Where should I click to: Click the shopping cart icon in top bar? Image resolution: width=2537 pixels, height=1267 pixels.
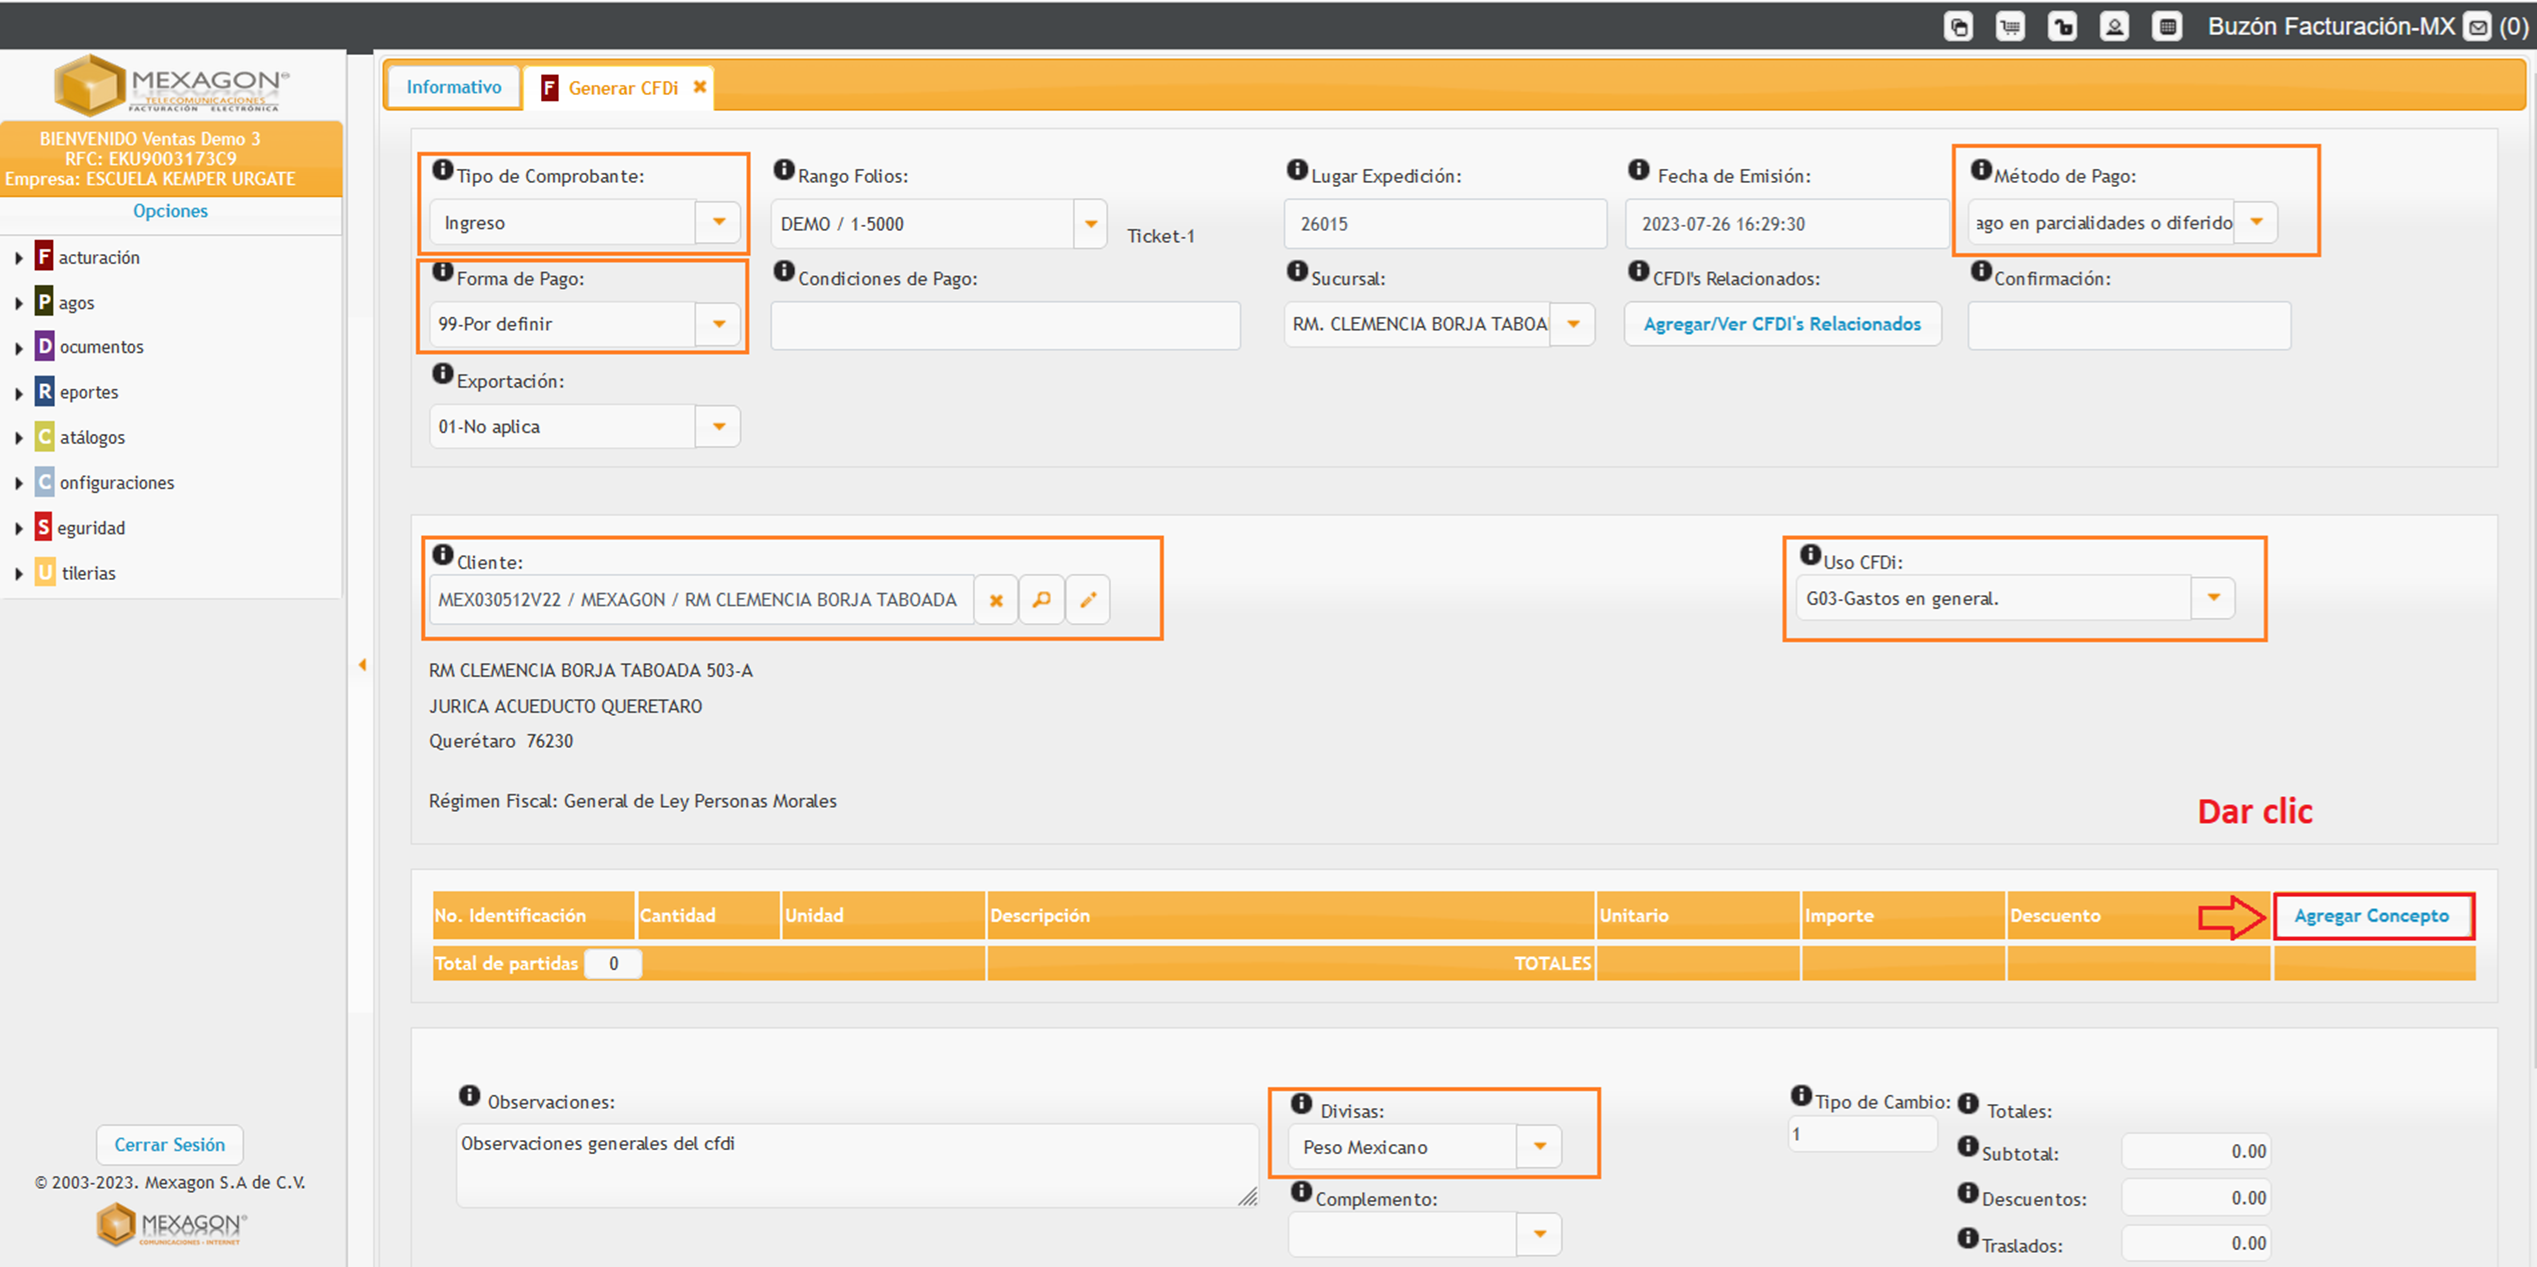pyautogui.click(x=2010, y=27)
